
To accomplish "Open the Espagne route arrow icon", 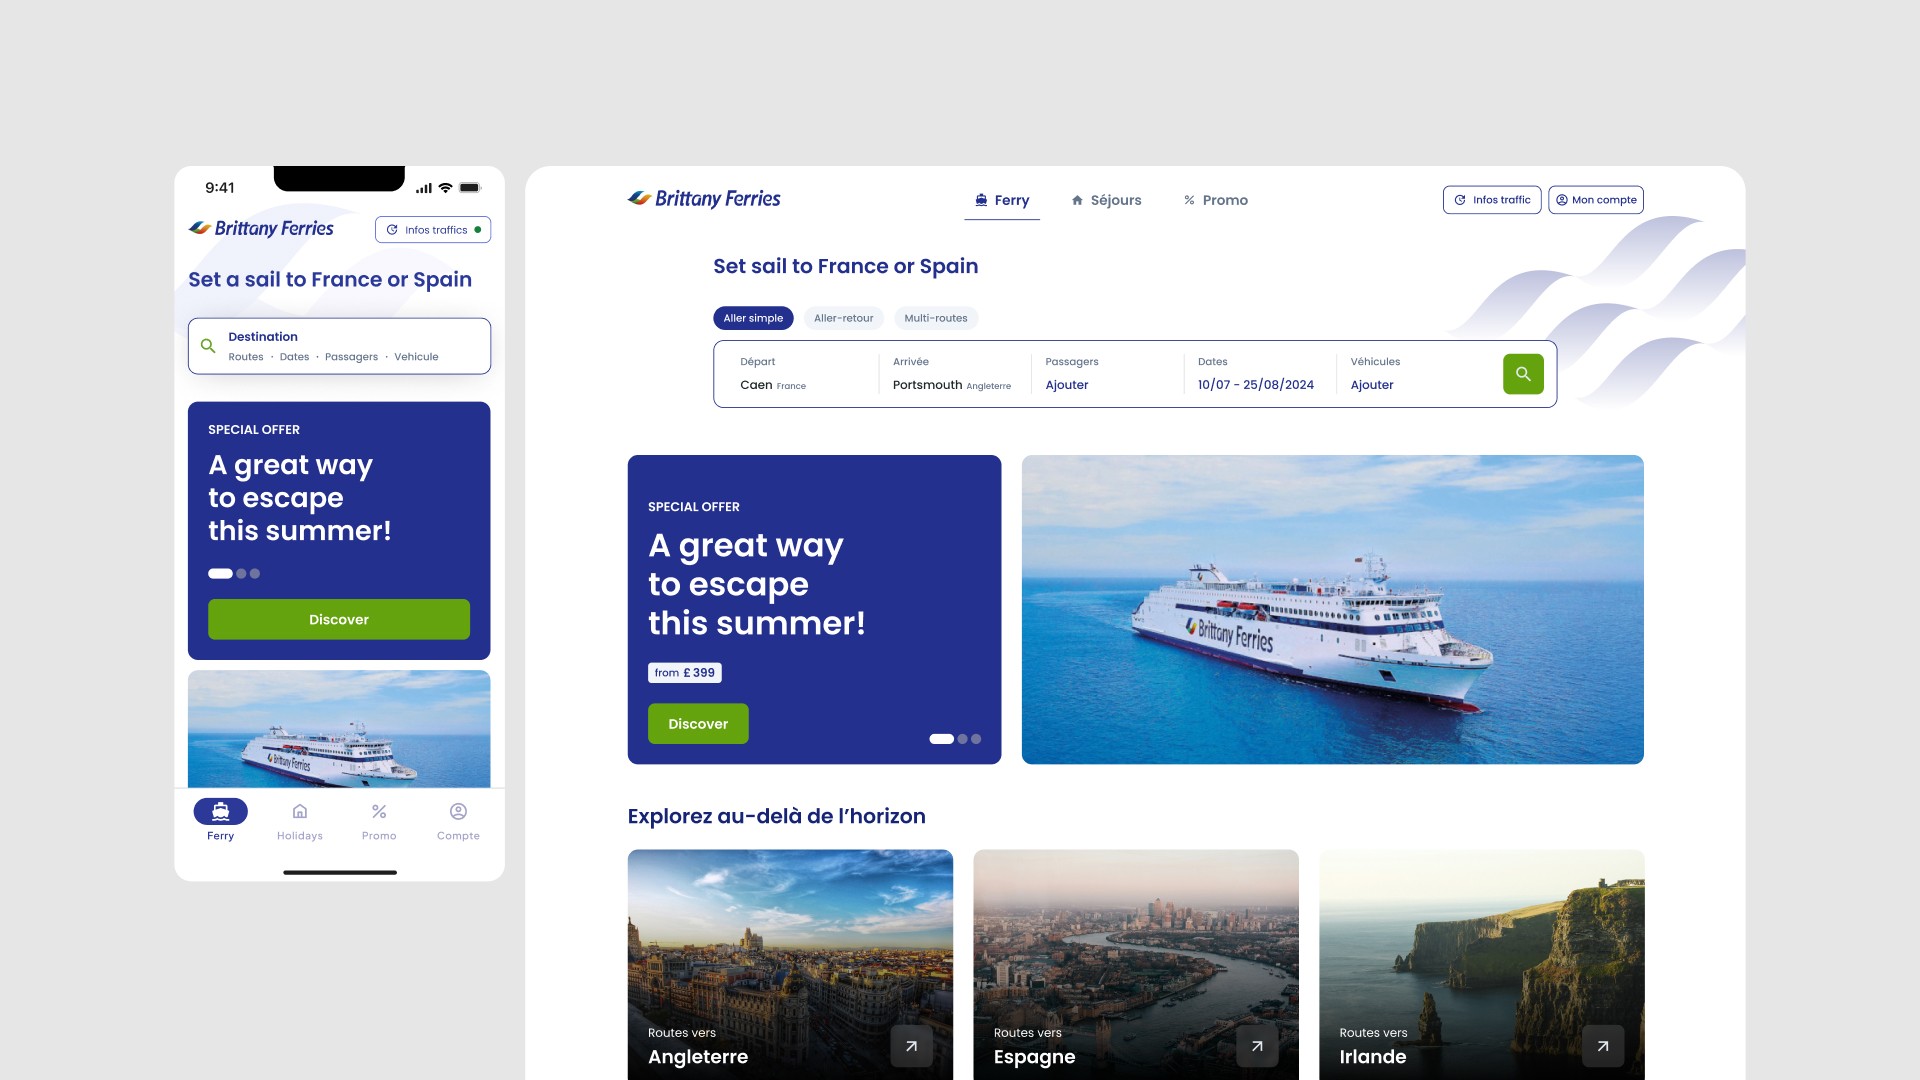I will tap(1257, 1046).
